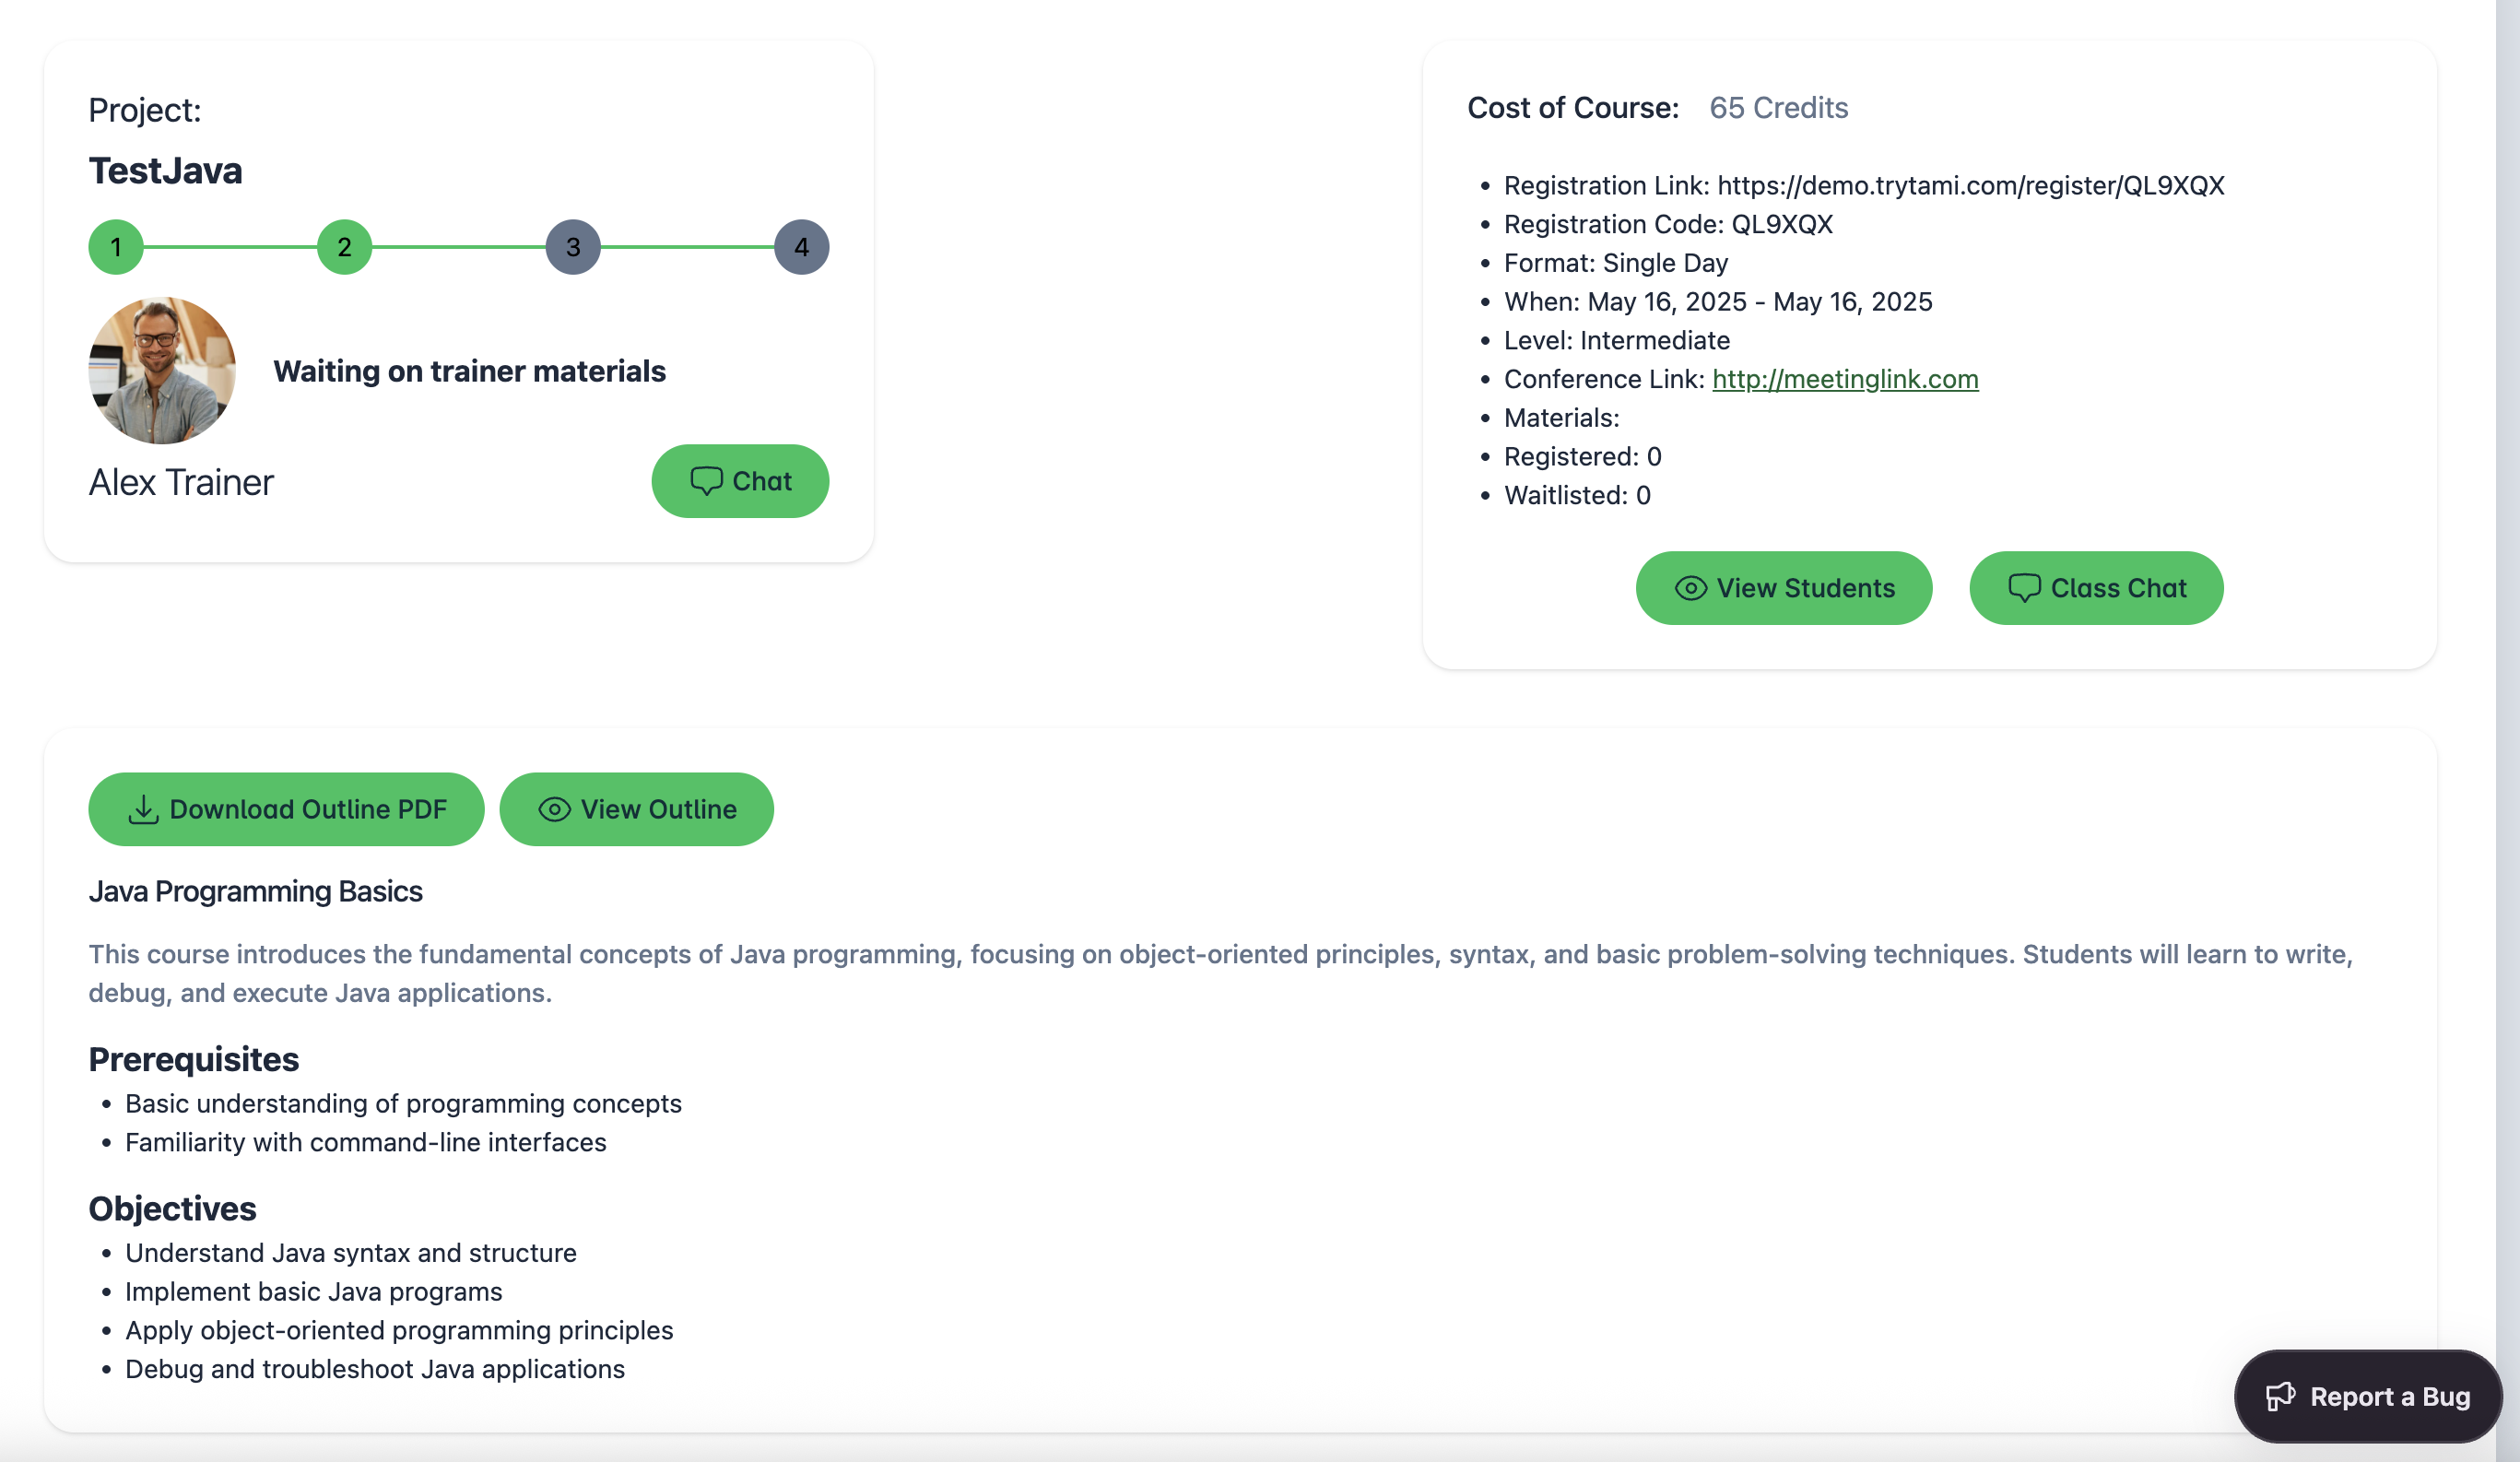Go to step 4 in the progress tracker

point(801,247)
